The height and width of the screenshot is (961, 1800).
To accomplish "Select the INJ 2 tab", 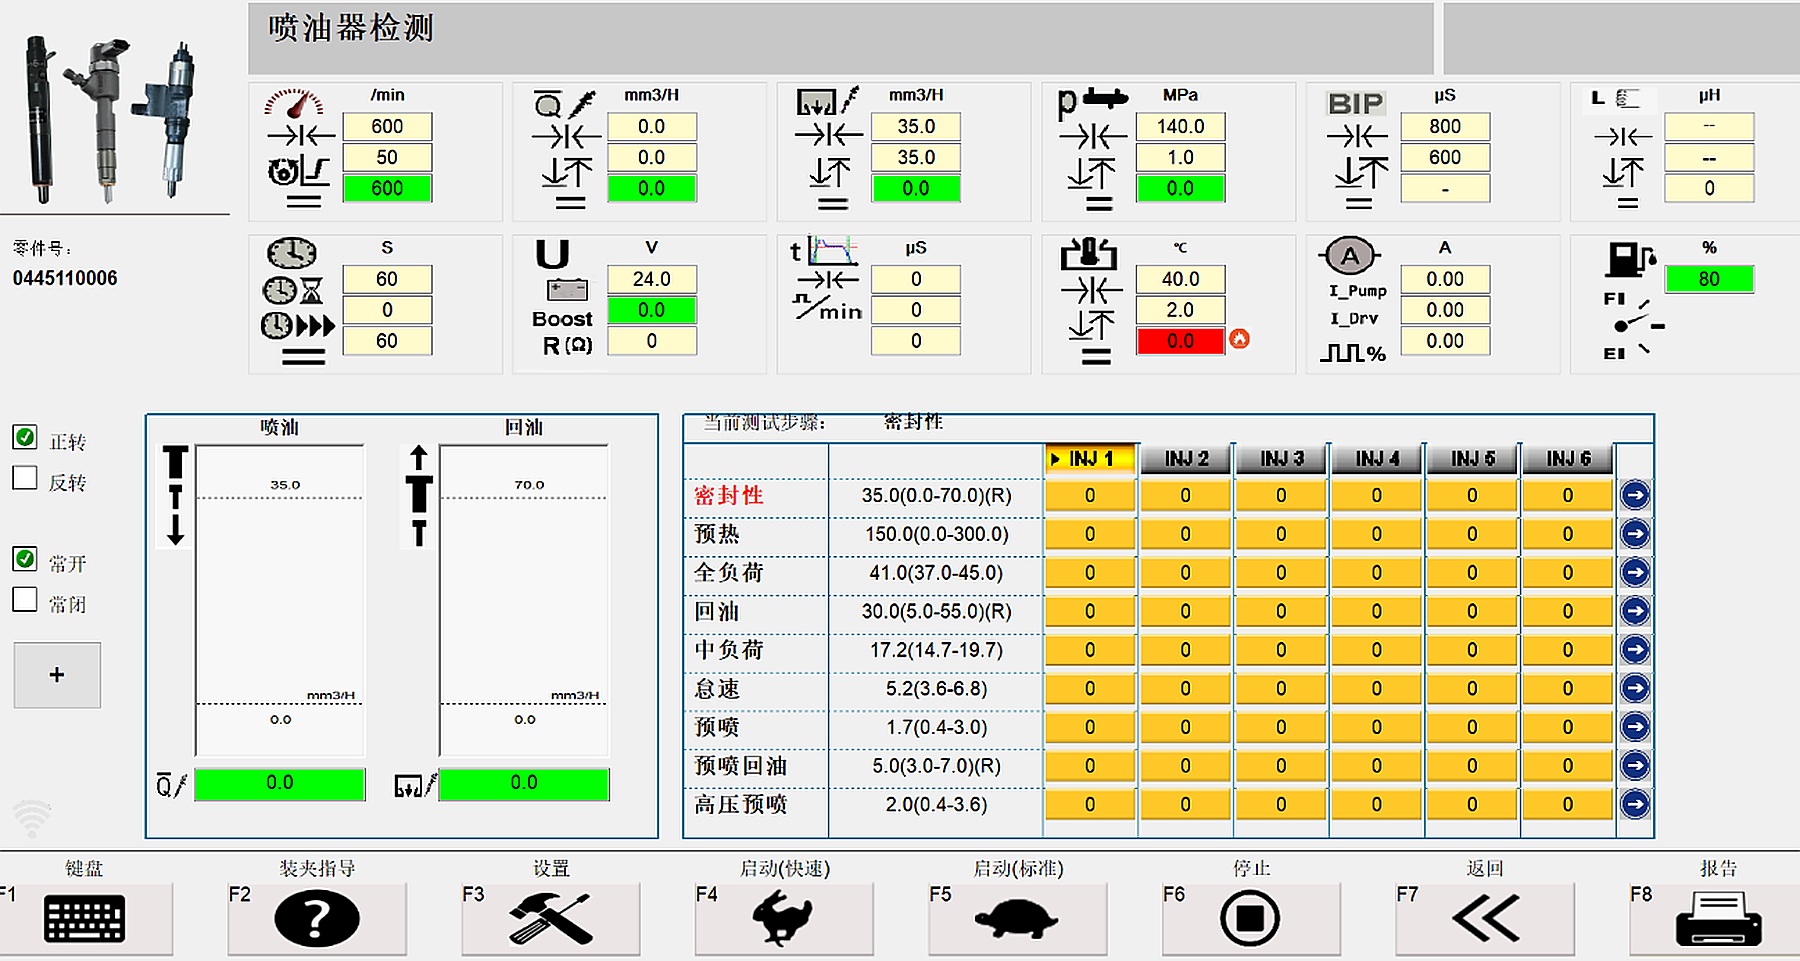I will (x=1186, y=458).
